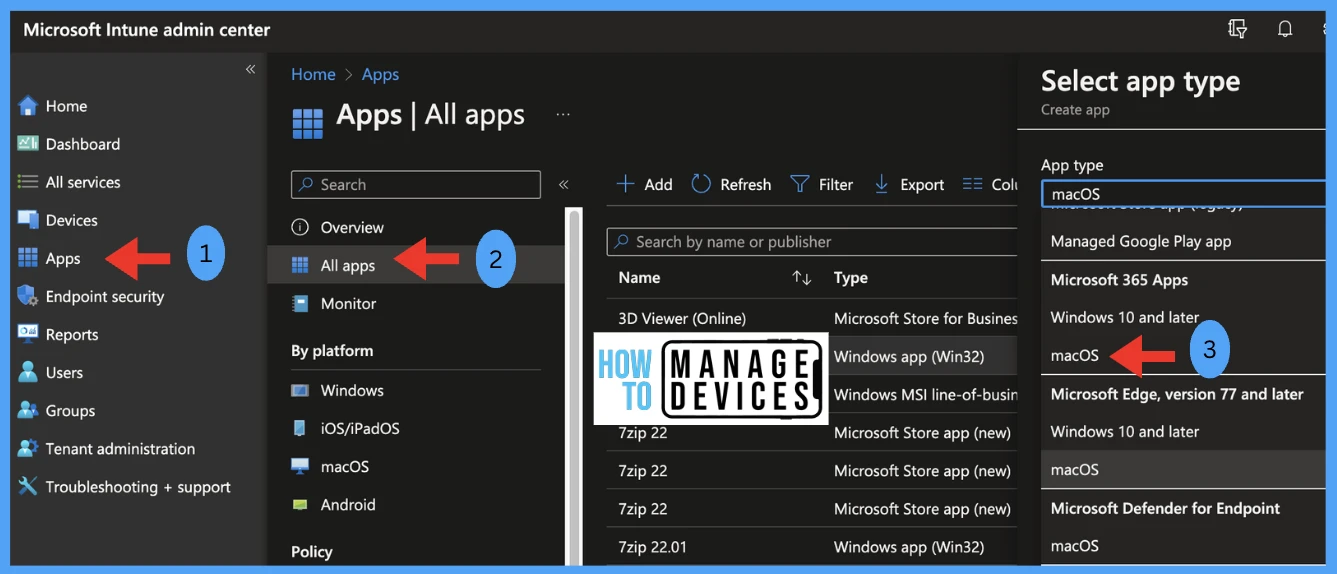Open Home in the left navigation

[x=66, y=106]
